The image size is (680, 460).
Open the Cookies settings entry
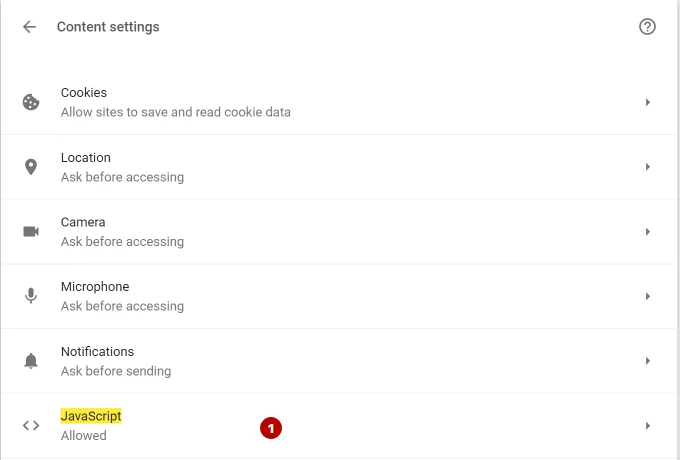pyautogui.click(x=339, y=102)
